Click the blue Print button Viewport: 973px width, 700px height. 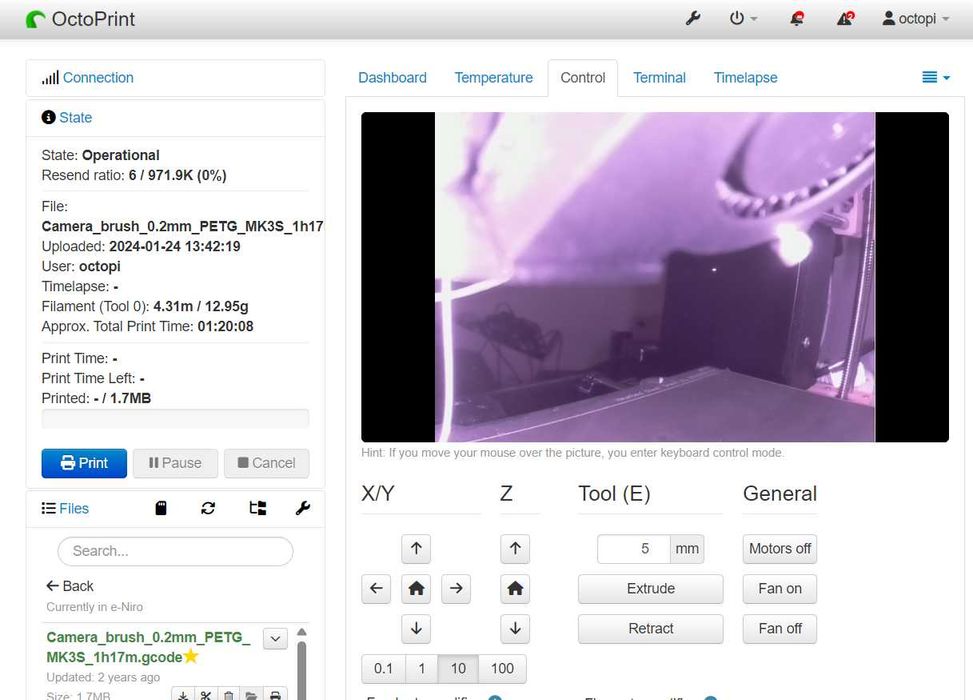pyautogui.click(x=84, y=463)
